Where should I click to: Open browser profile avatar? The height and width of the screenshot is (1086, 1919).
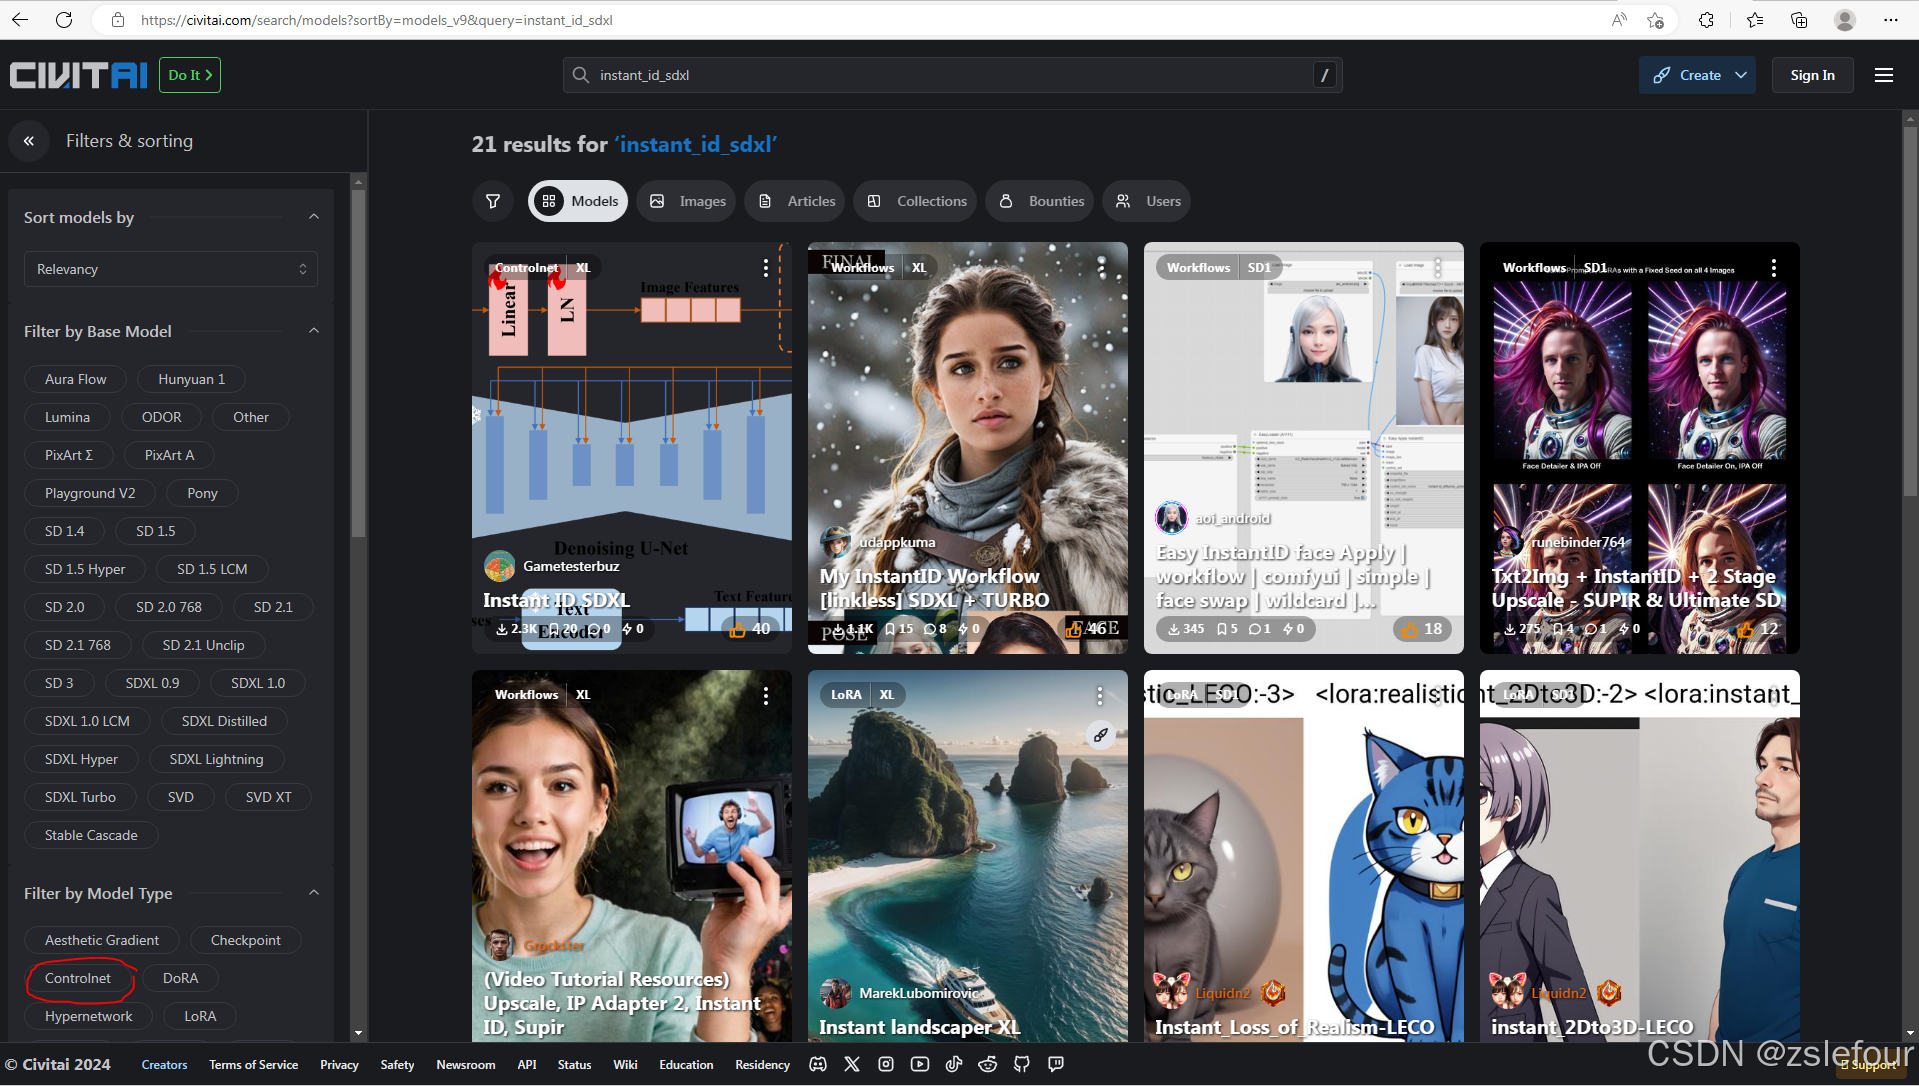(1845, 20)
